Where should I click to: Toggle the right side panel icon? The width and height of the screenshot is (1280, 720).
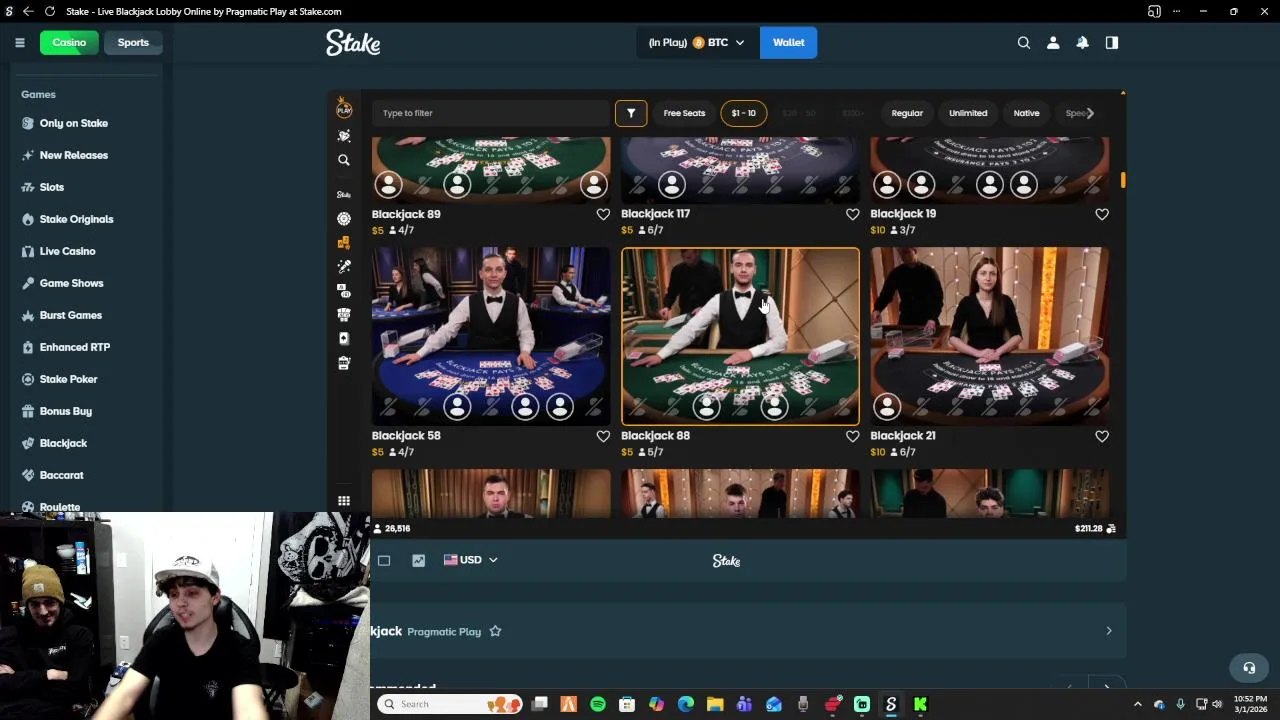coord(1112,43)
